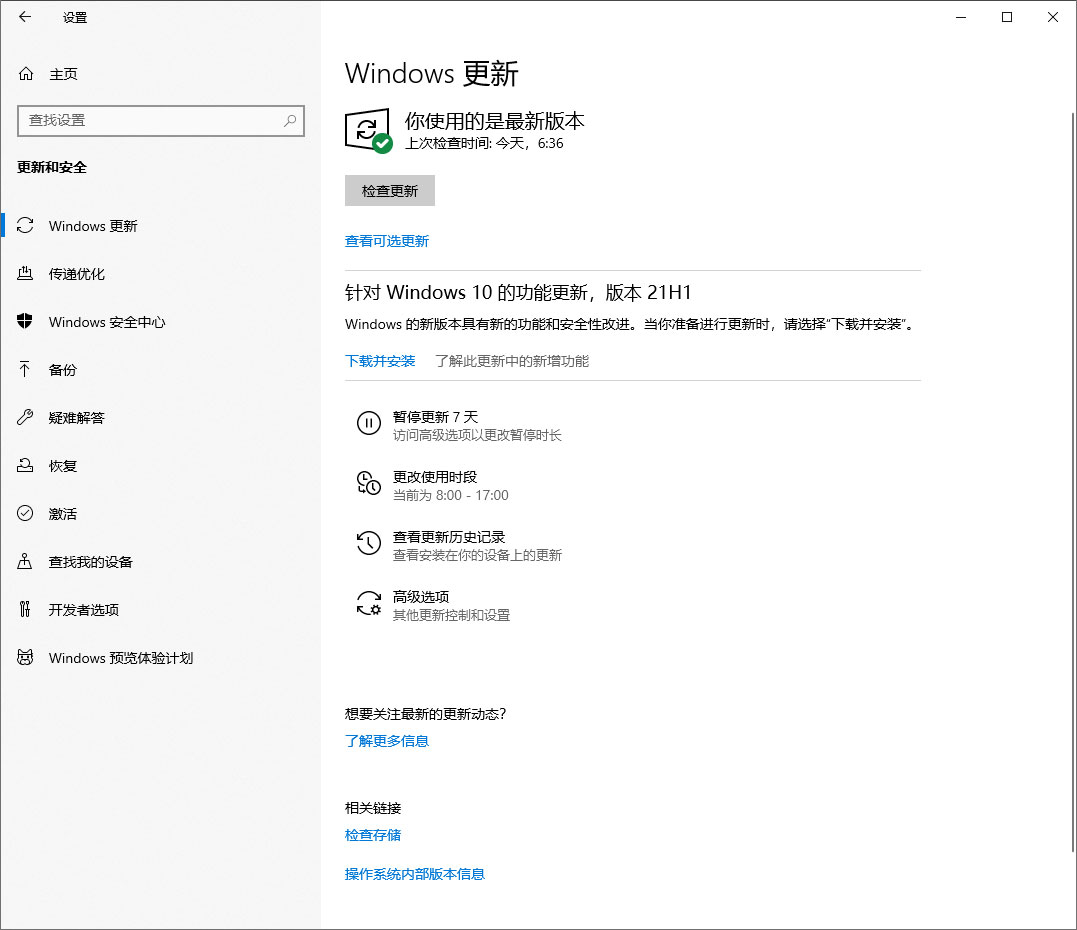
Task: 点击暂停更新 7 天的暂停图标
Action: coord(369,423)
